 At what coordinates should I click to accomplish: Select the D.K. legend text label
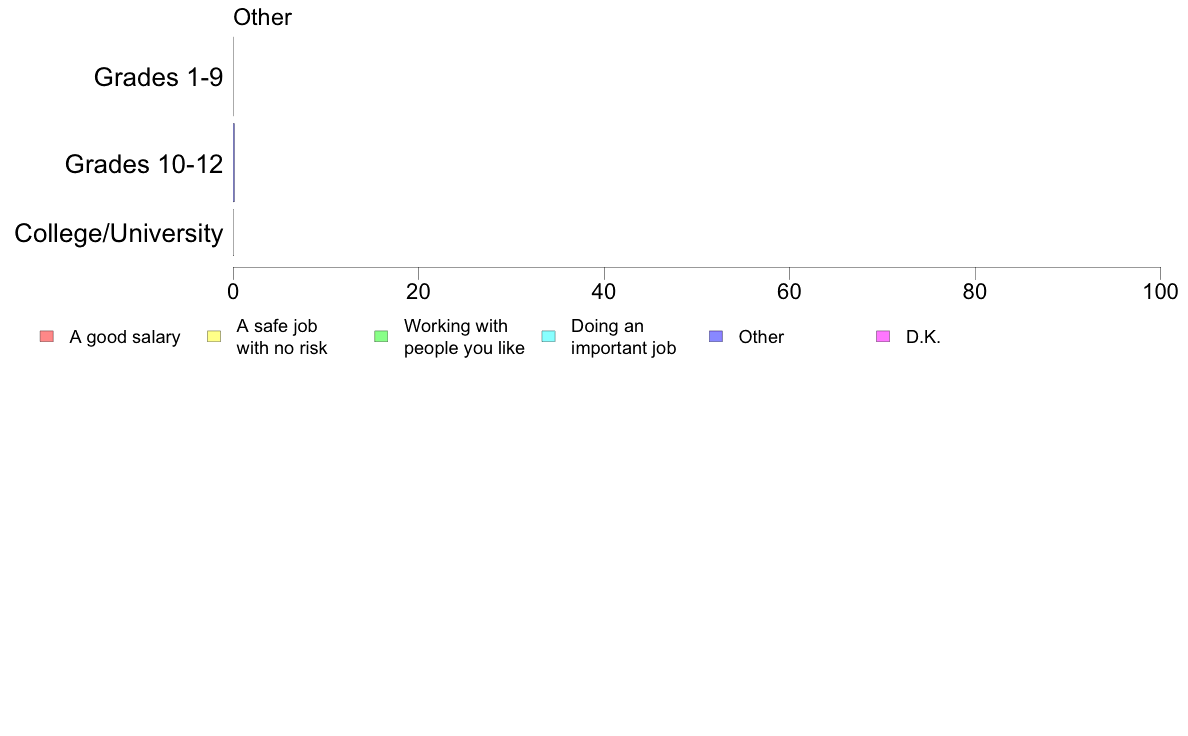(924, 337)
